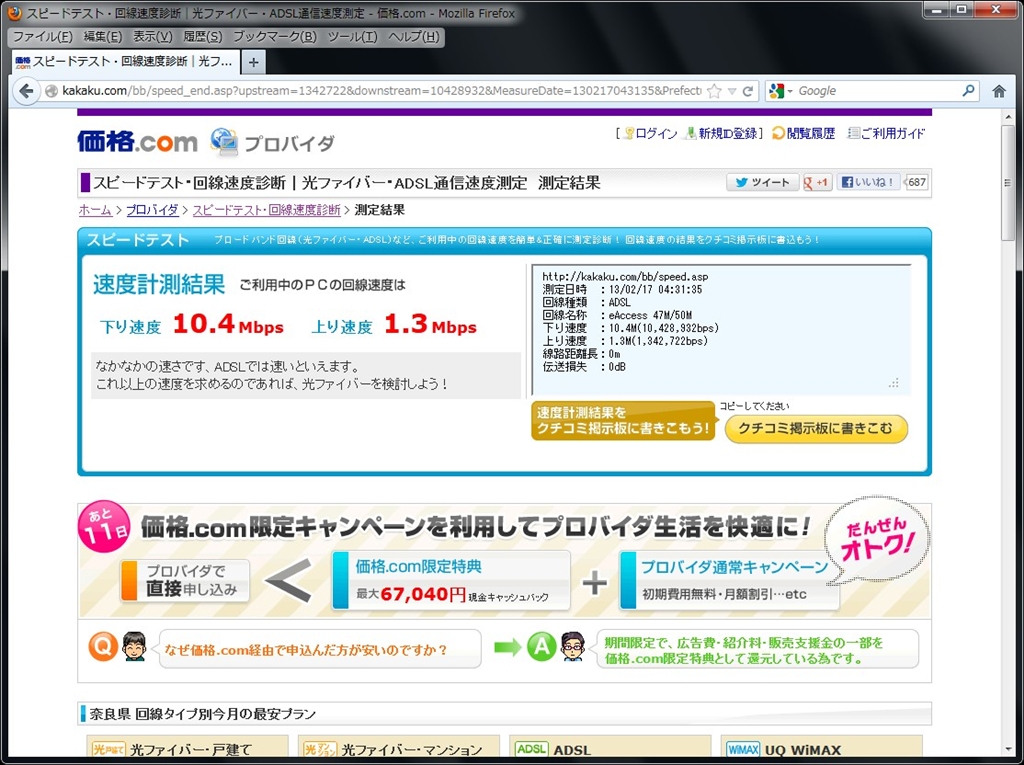Click the scrollbar down arrow
The width and height of the screenshot is (1024, 765).
tap(1010, 749)
